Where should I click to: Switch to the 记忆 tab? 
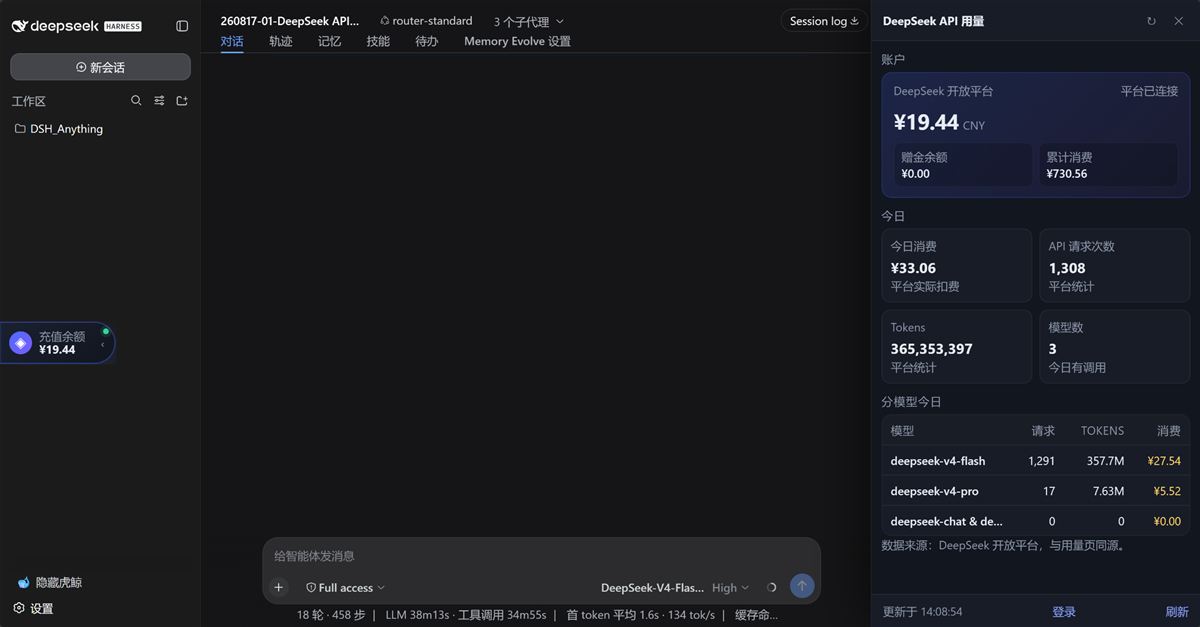point(329,41)
